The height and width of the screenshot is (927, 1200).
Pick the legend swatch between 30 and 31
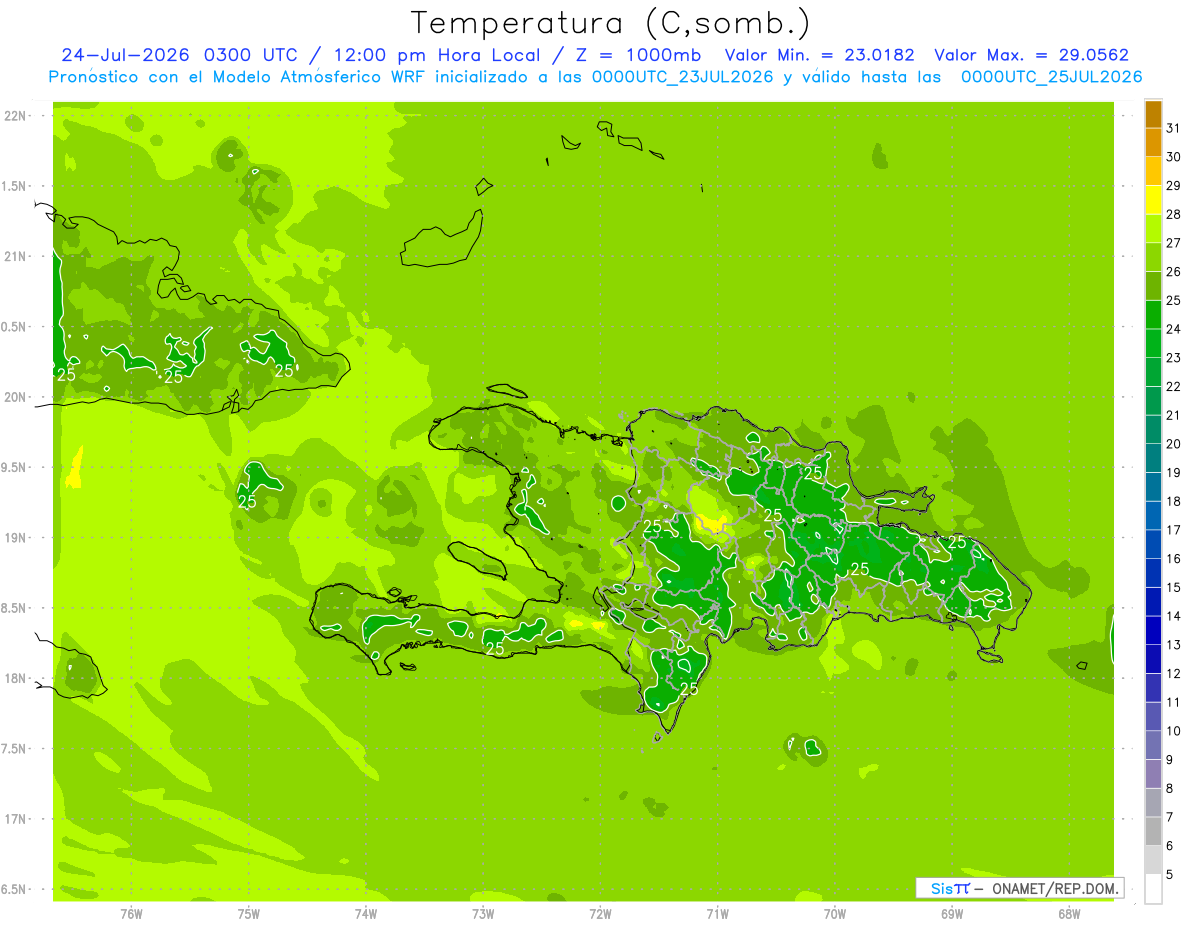[x=1153, y=143]
